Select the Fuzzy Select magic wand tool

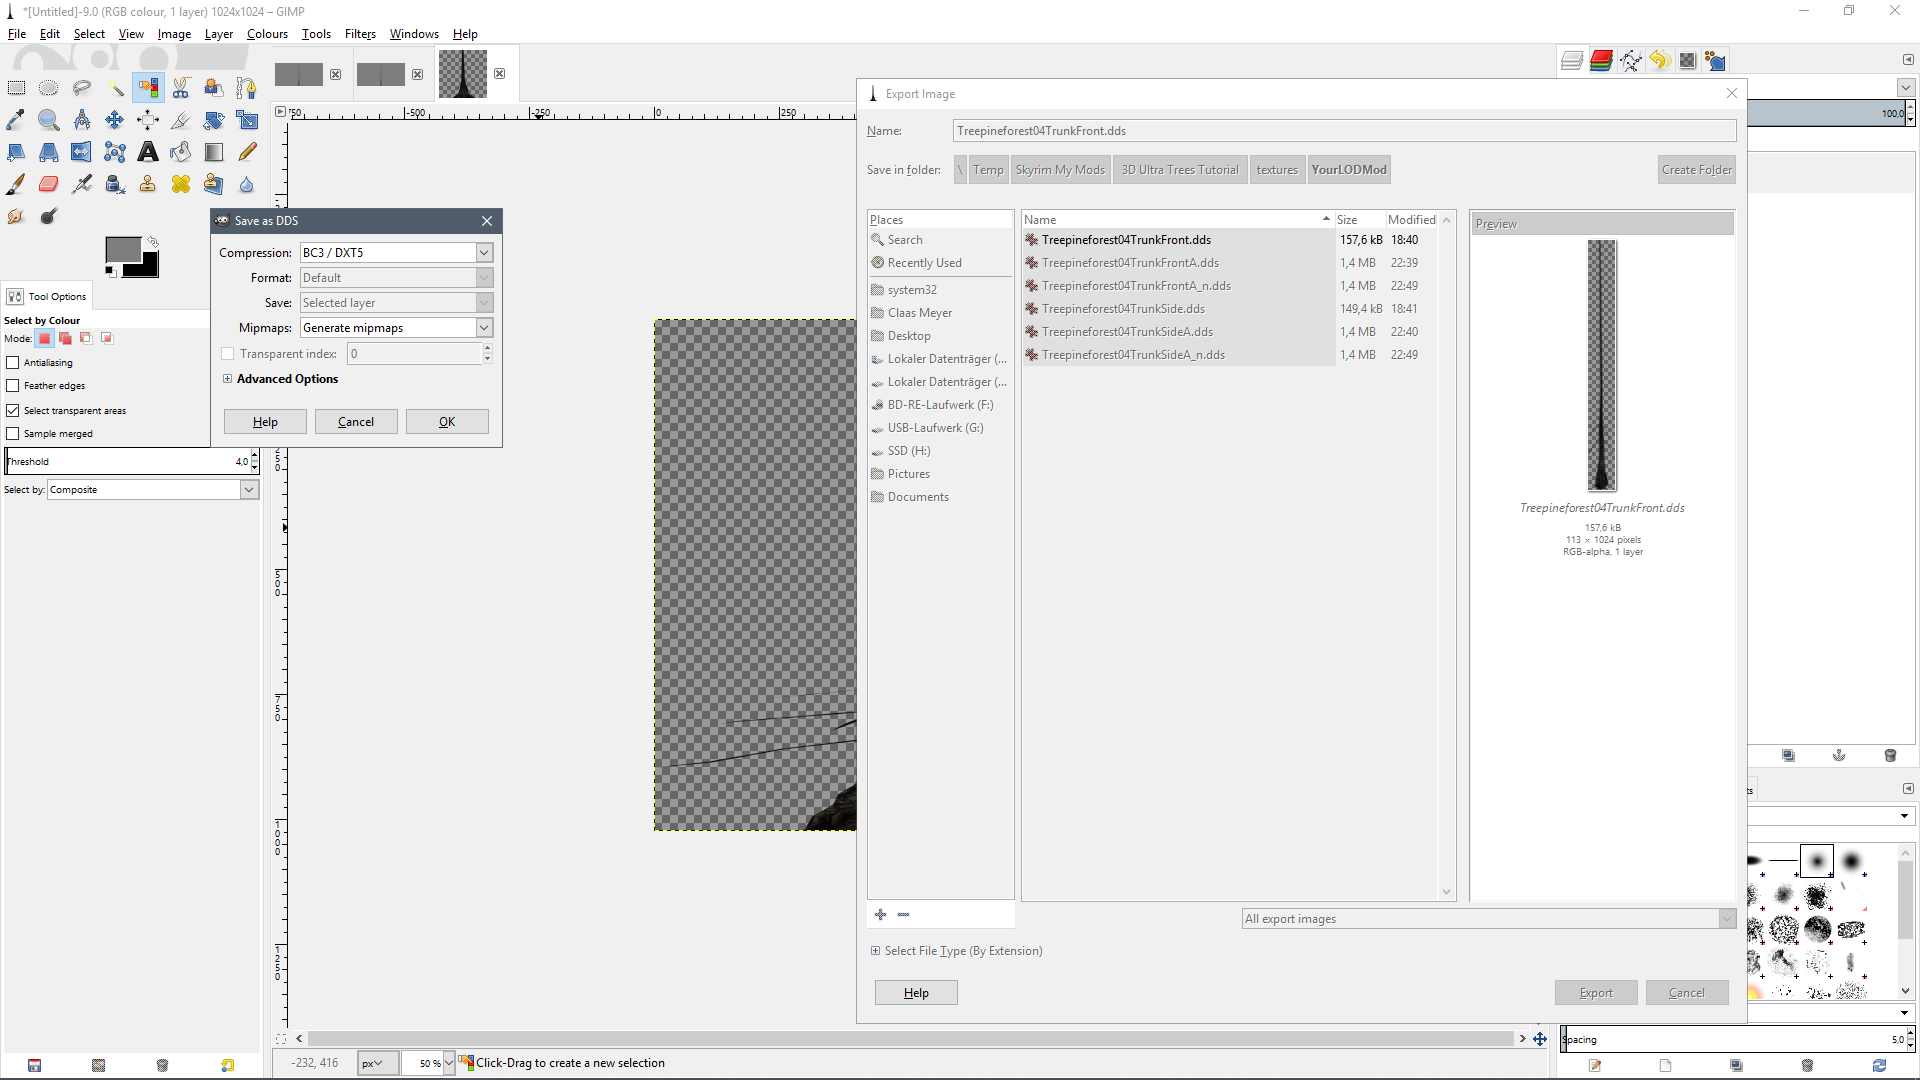coord(115,88)
